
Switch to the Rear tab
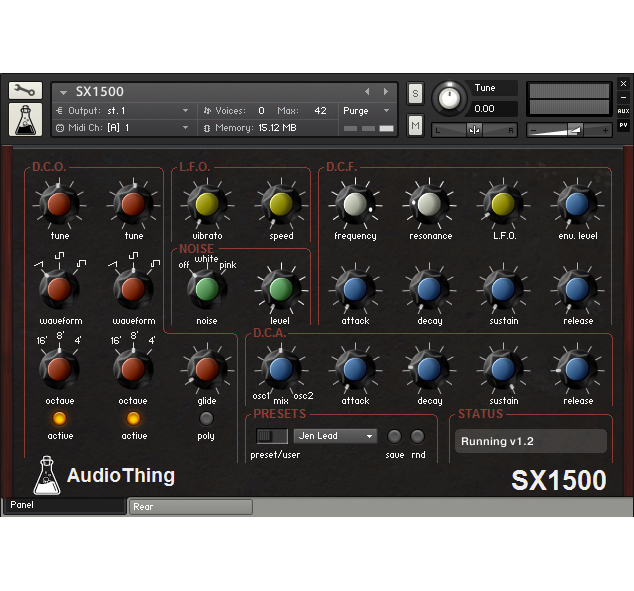pos(190,507)
